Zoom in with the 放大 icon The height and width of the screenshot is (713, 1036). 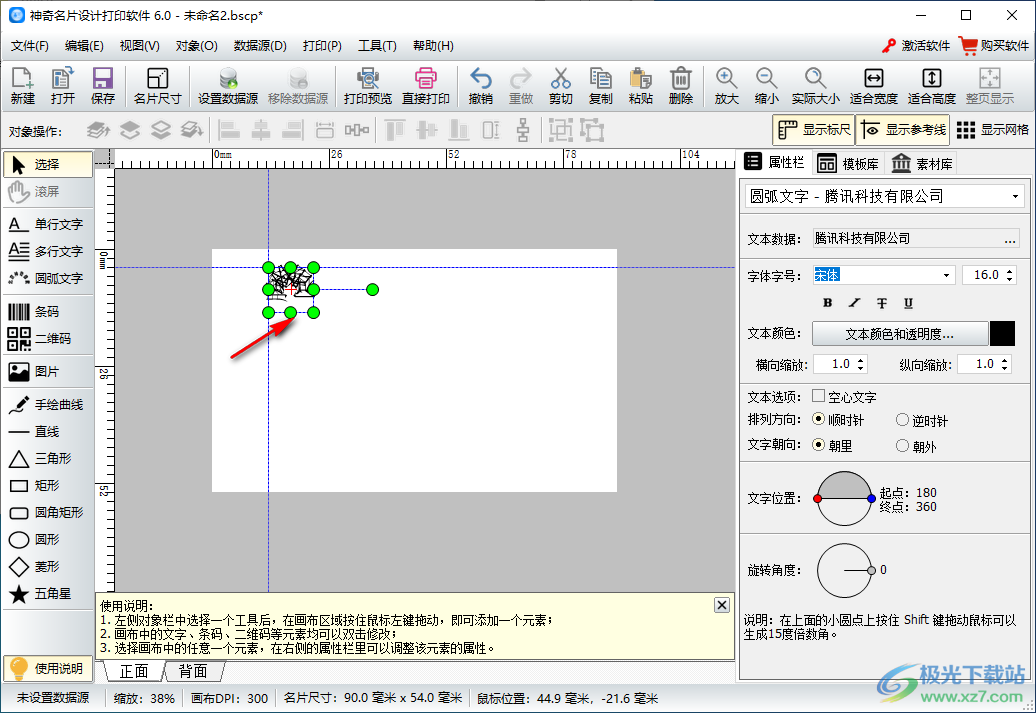coord(726,86)
